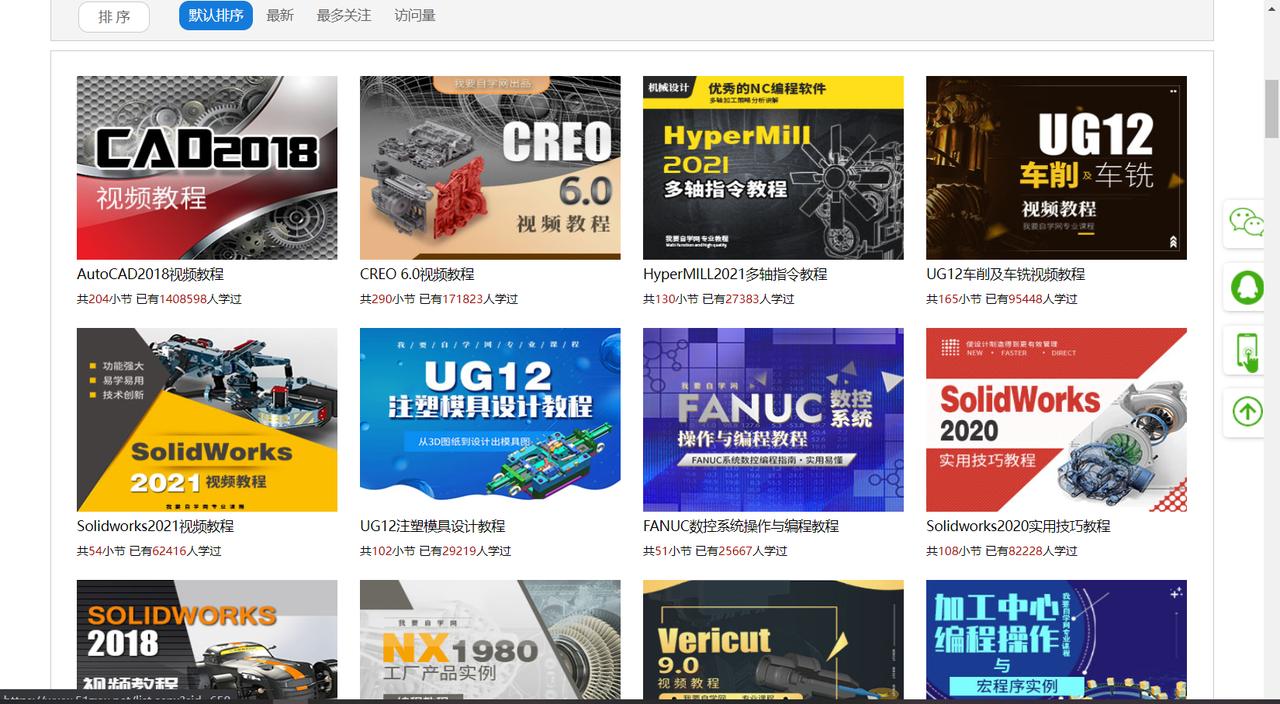Screen dimensions: 1280x704
Task: Click the UG12注塑模具设计教程 cover image
Action: click(x=489, y=419)
